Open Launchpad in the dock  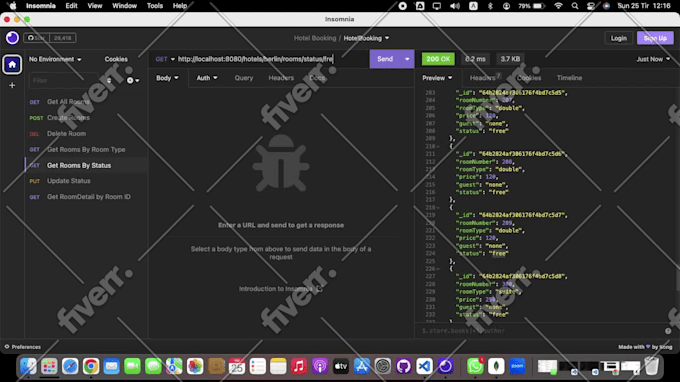pyautogui.click(x=49, y=366)
